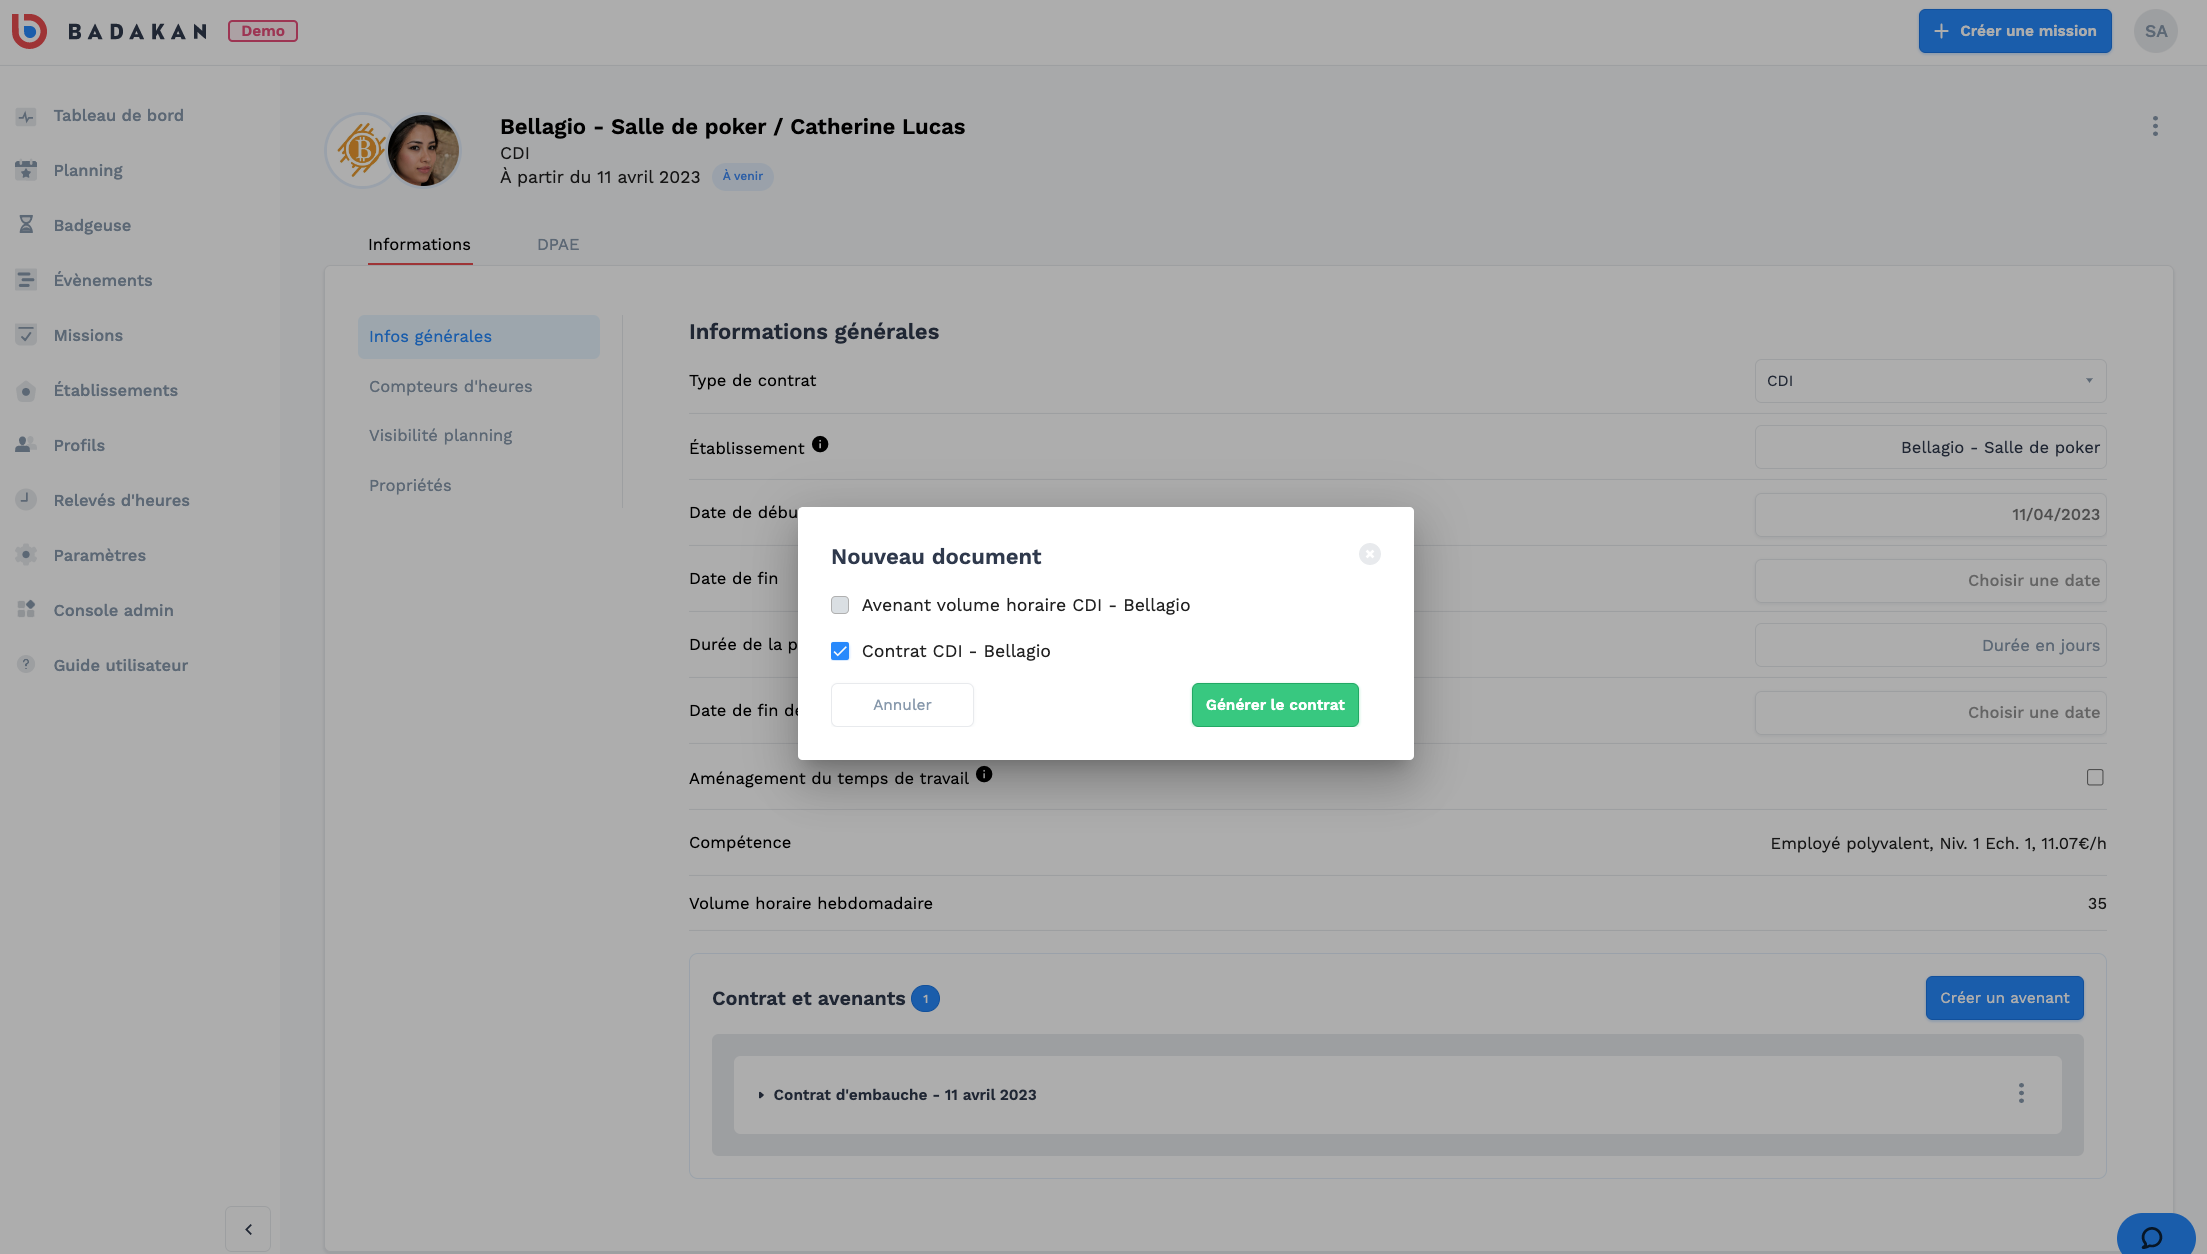Open the Type de contrat CDI dropdown
This screenshot has width=2207, height=1254.
click(x=1930, y=381)
